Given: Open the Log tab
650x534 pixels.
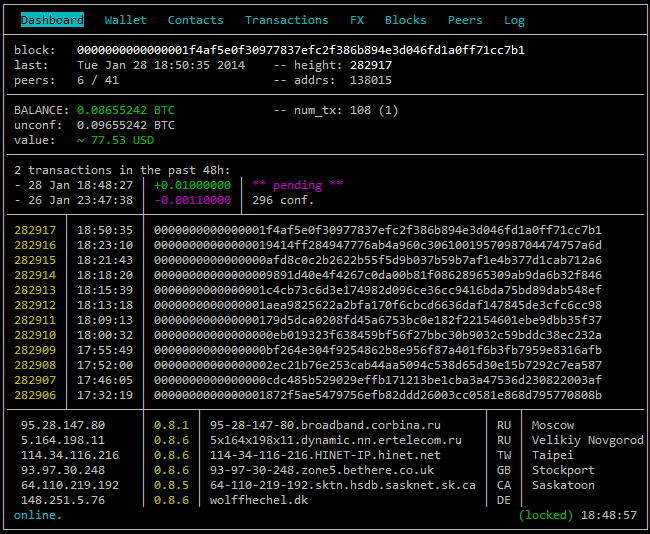Looking at the screenshot, I should (514, 20).
